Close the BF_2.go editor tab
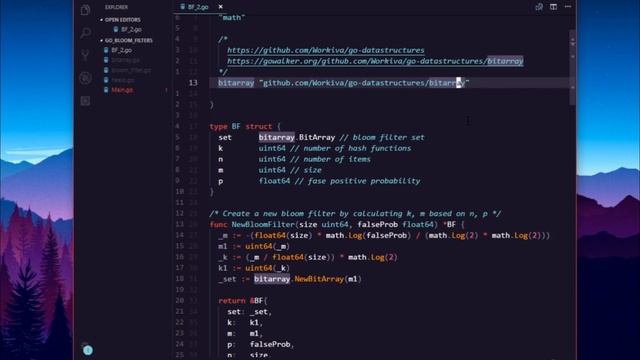640x360 pixels. pos(220,7)
